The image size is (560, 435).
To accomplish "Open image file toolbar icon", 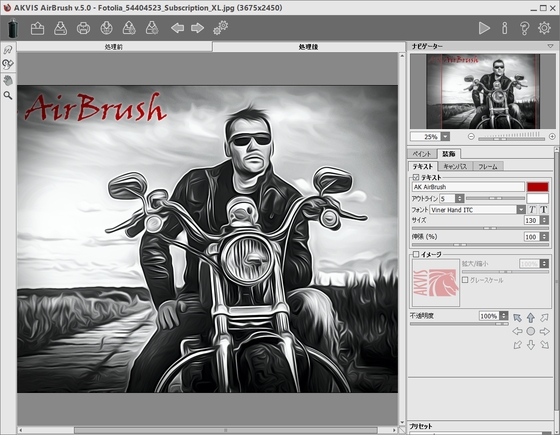I will pos(38,28).
